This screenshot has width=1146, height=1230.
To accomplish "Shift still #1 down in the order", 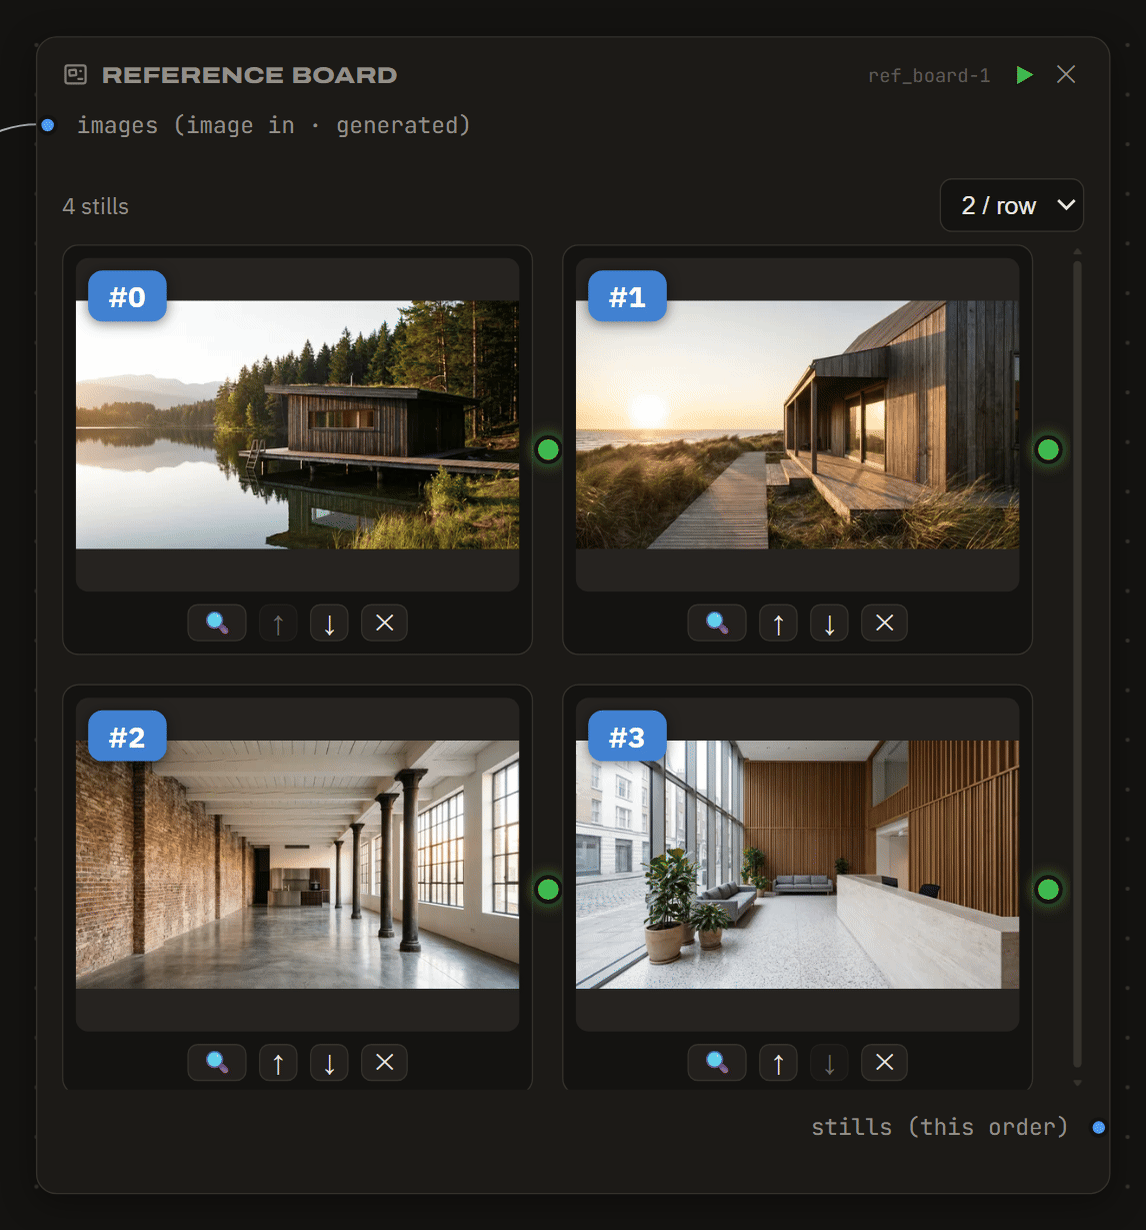I will coord(829,623).
